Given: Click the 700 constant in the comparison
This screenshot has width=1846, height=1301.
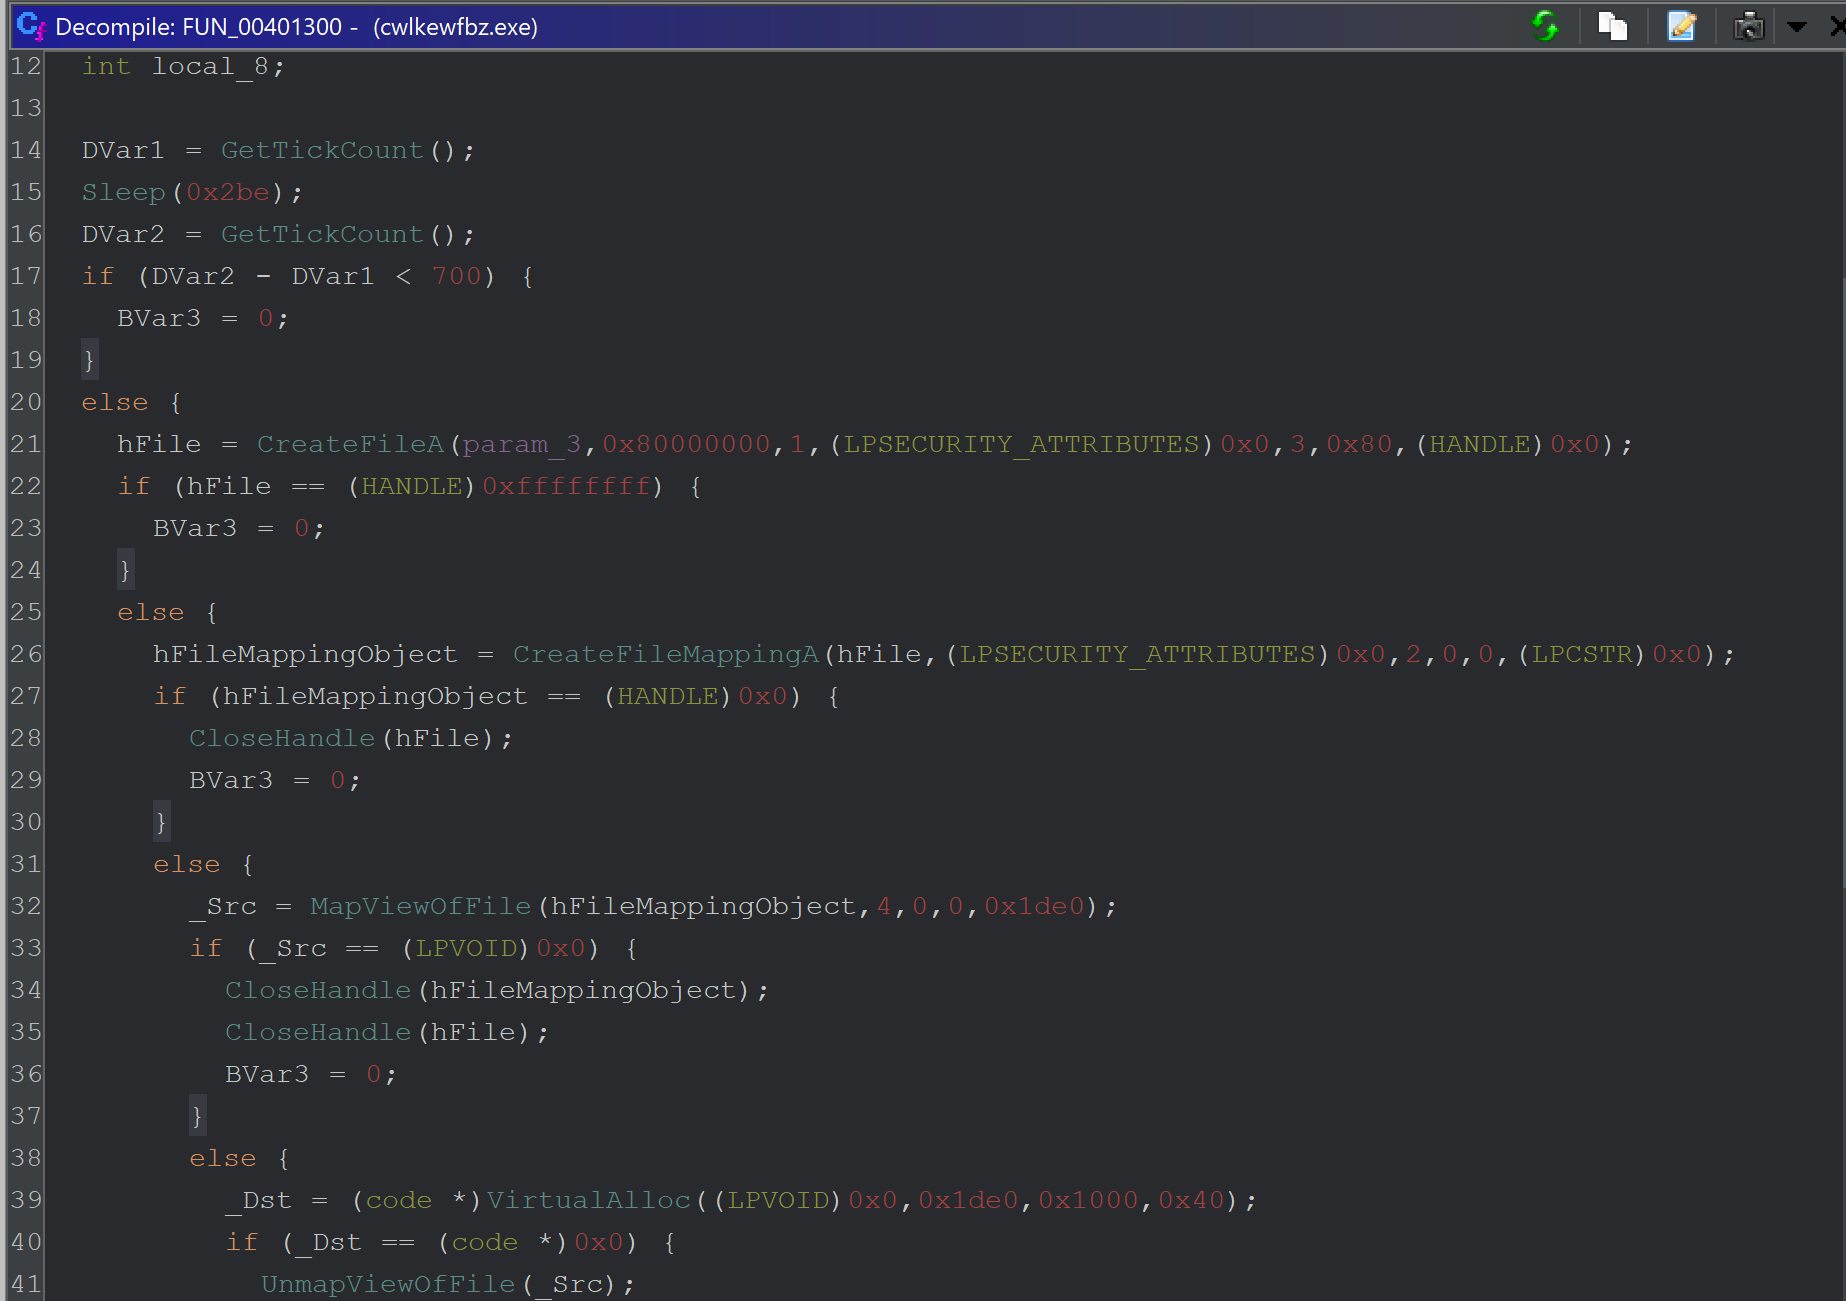Looking at the screenshot, I should (457, 276).
